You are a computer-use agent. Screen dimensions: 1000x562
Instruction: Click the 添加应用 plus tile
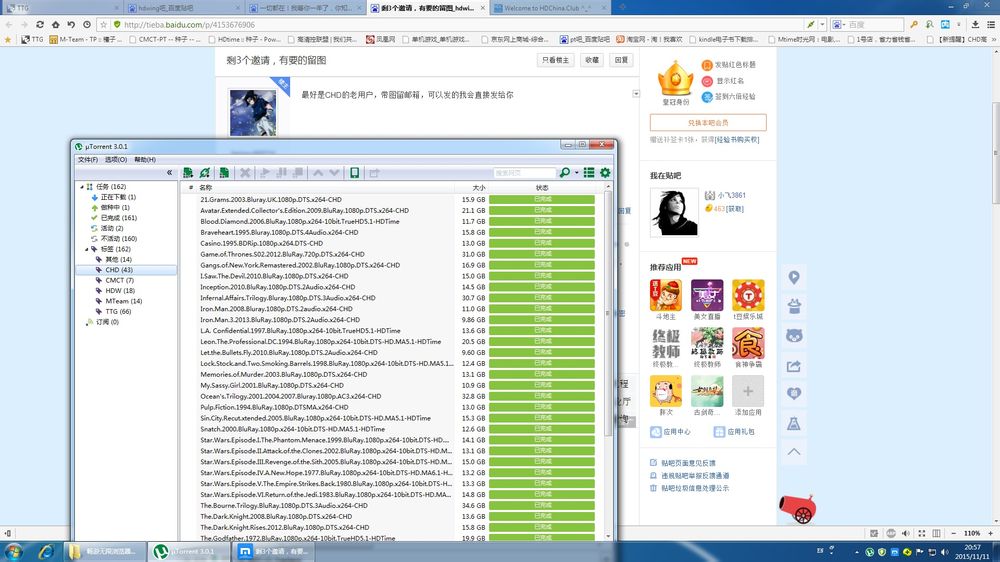point(747,391)
